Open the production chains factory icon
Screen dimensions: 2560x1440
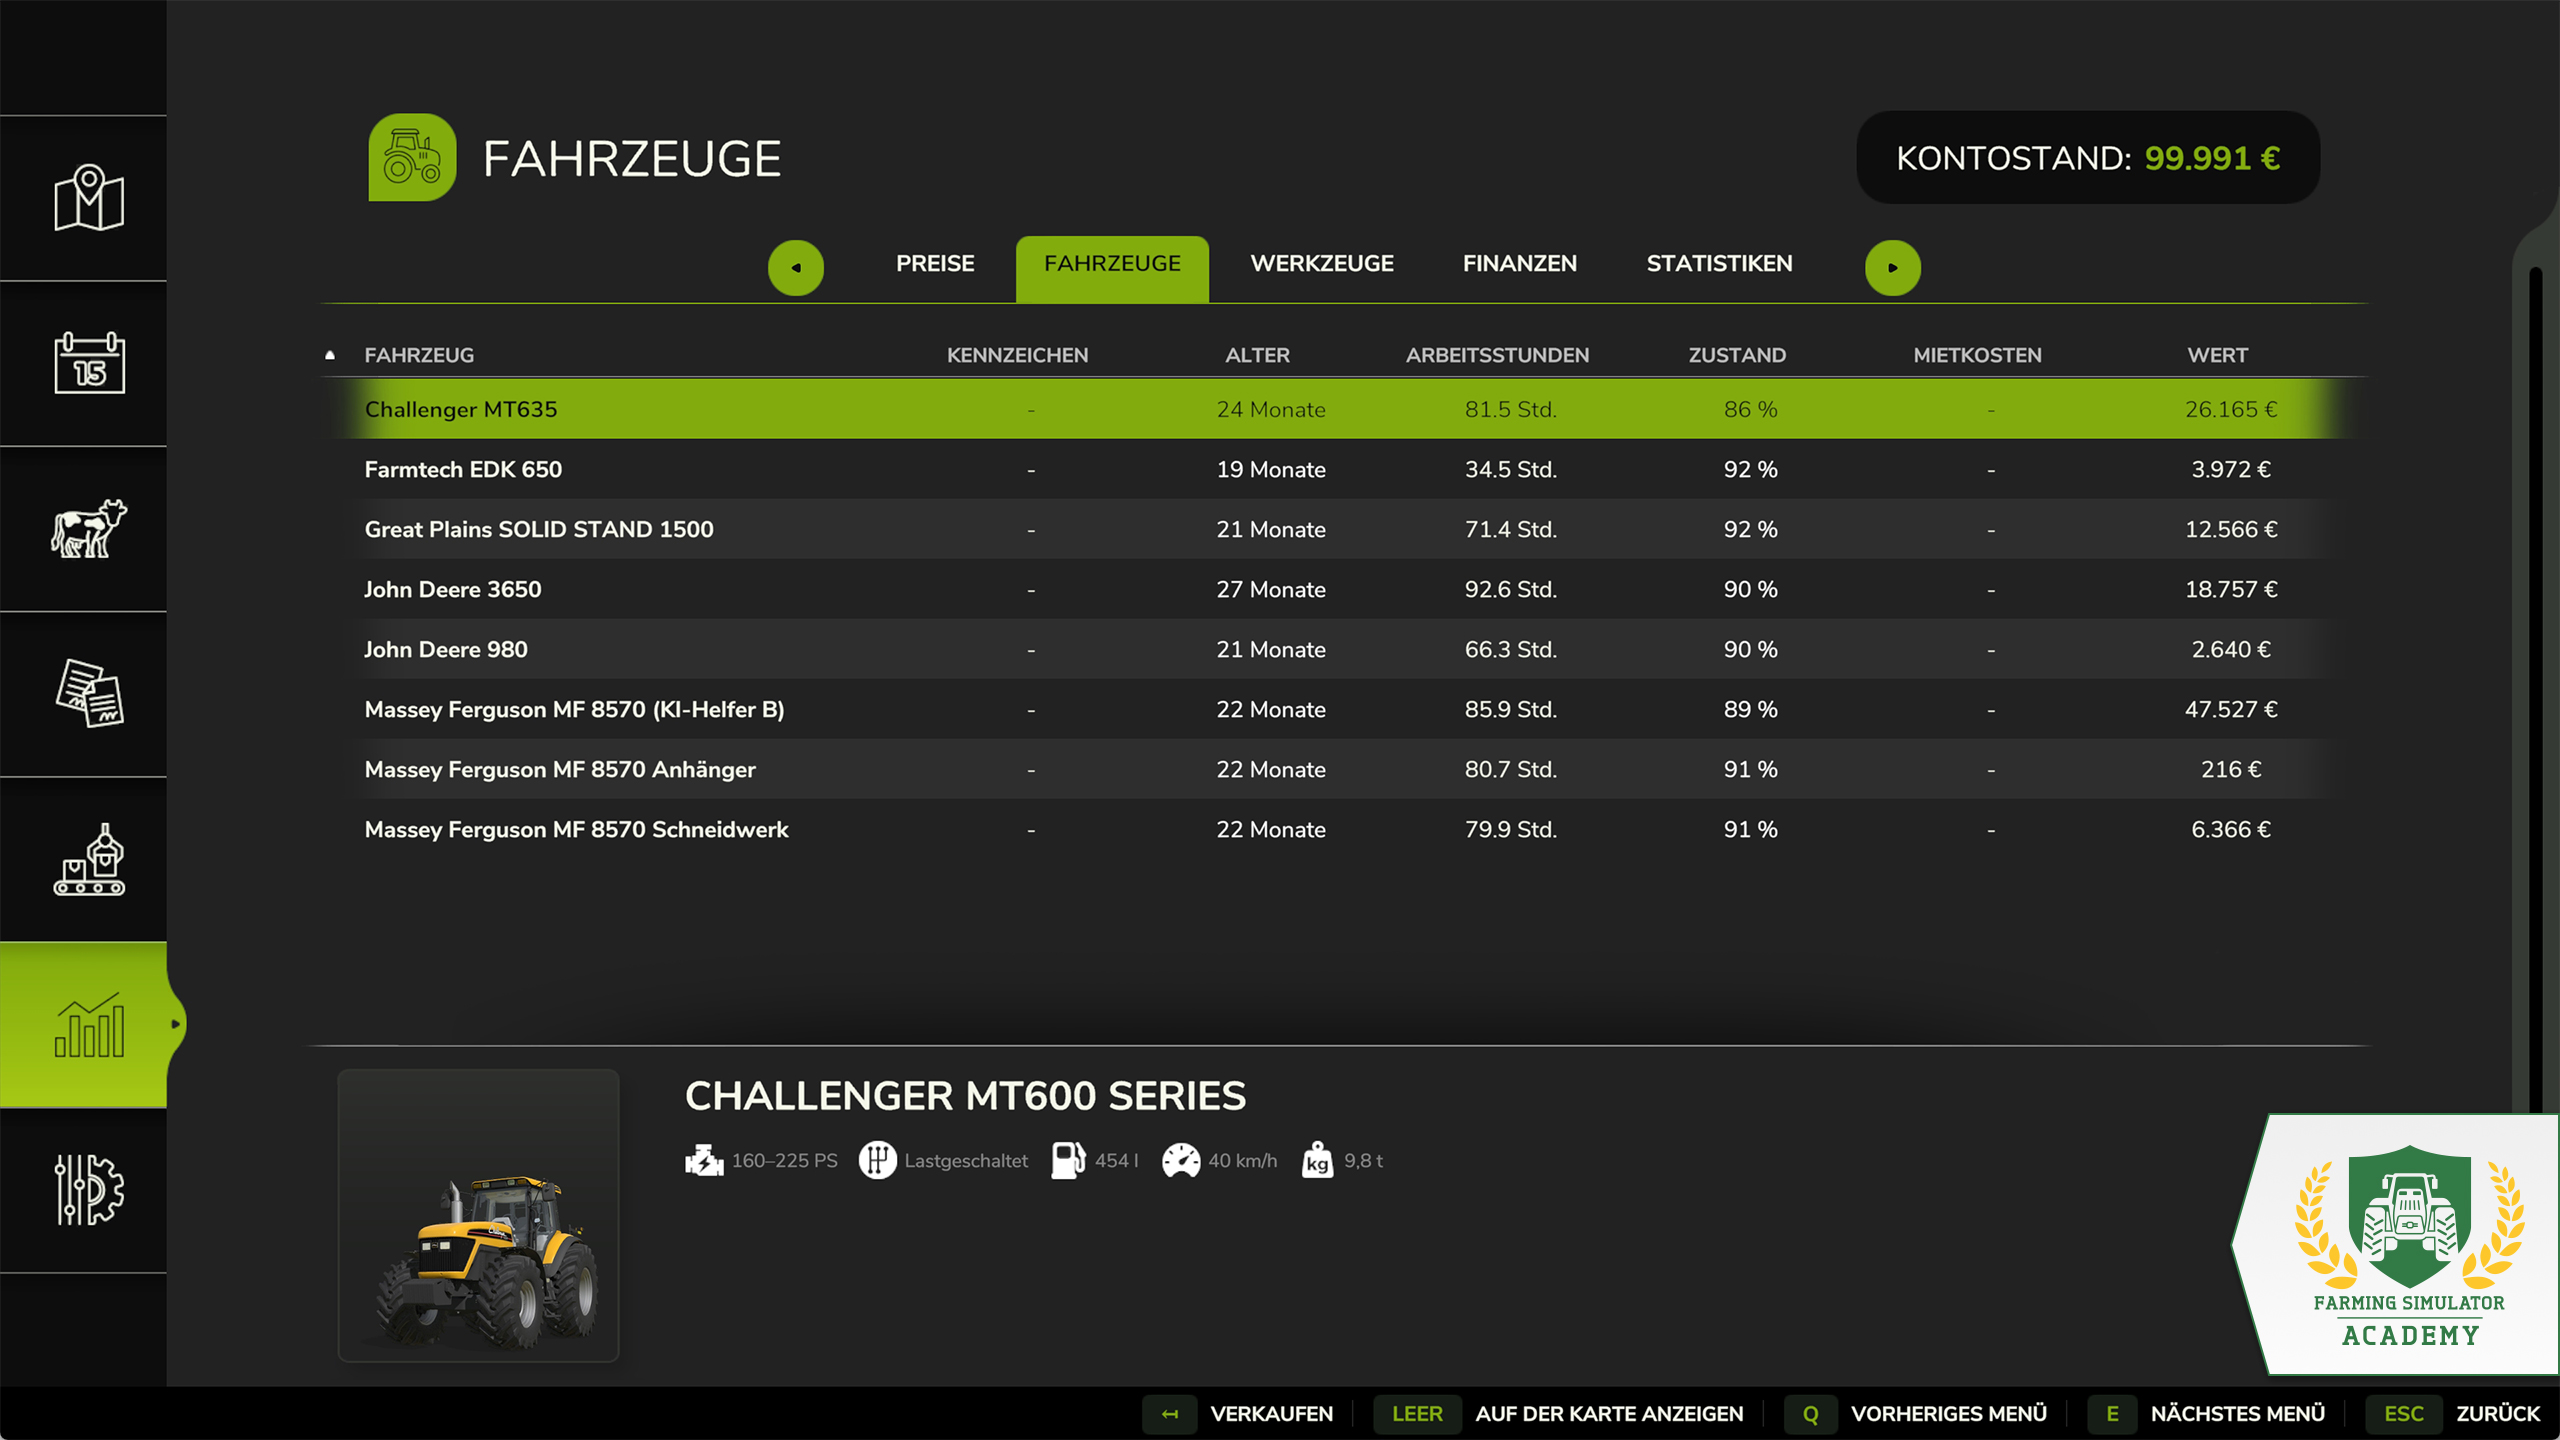click(89, 859)
